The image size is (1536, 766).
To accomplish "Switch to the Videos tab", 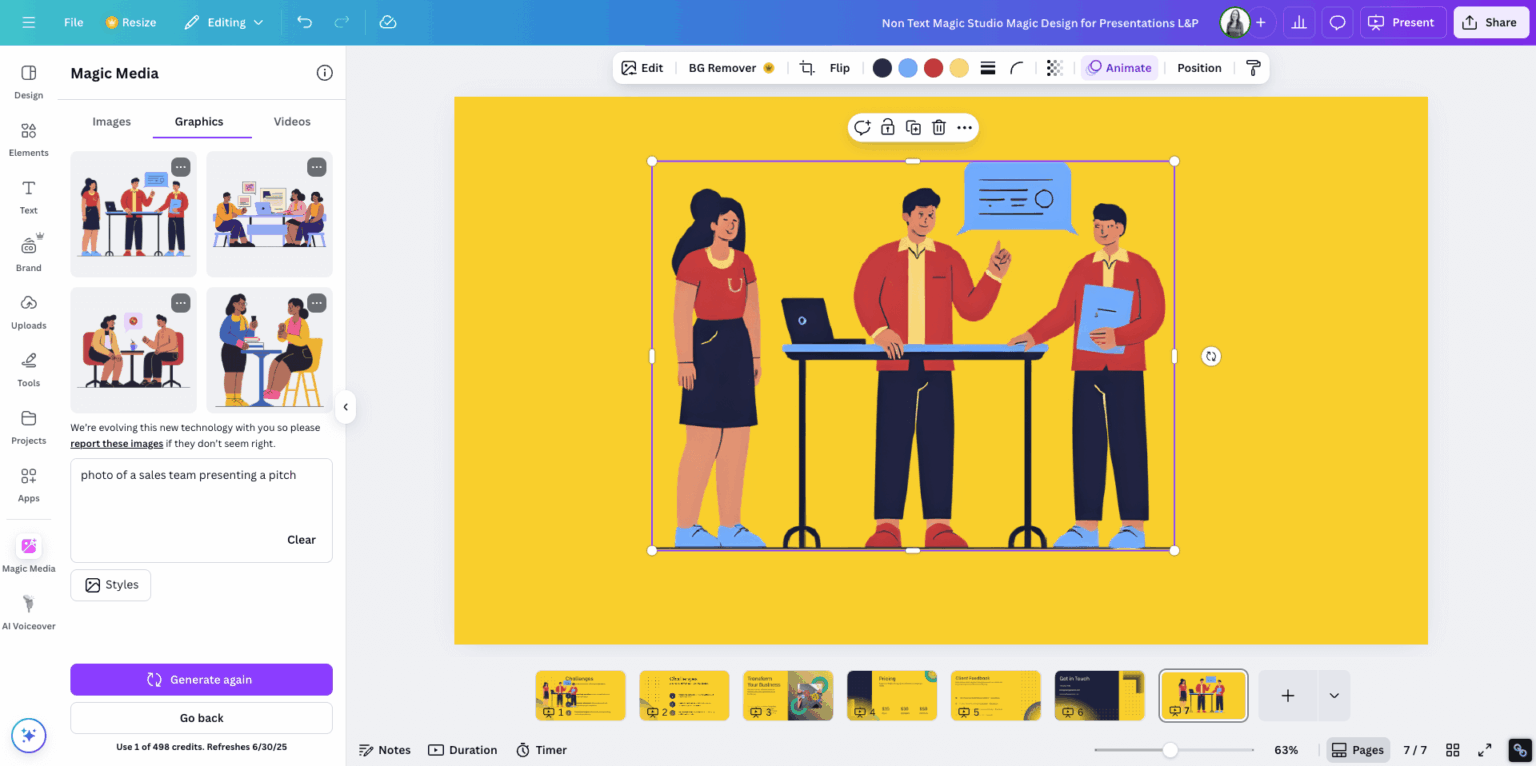I will (x=291, y=121).
